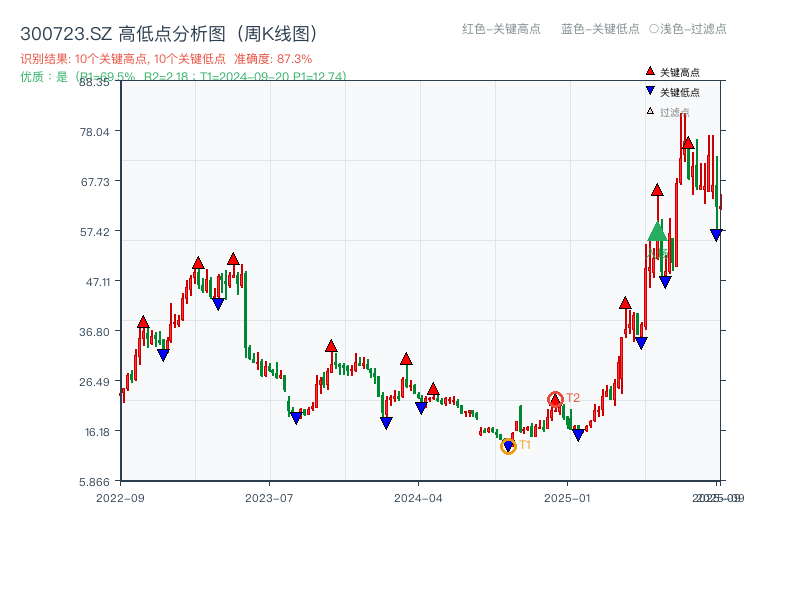Image resolution: width=800 pixels, height=600 pixels.
Task: Expand details on the T2 circled marker
Action: click(x=555, y=398)
